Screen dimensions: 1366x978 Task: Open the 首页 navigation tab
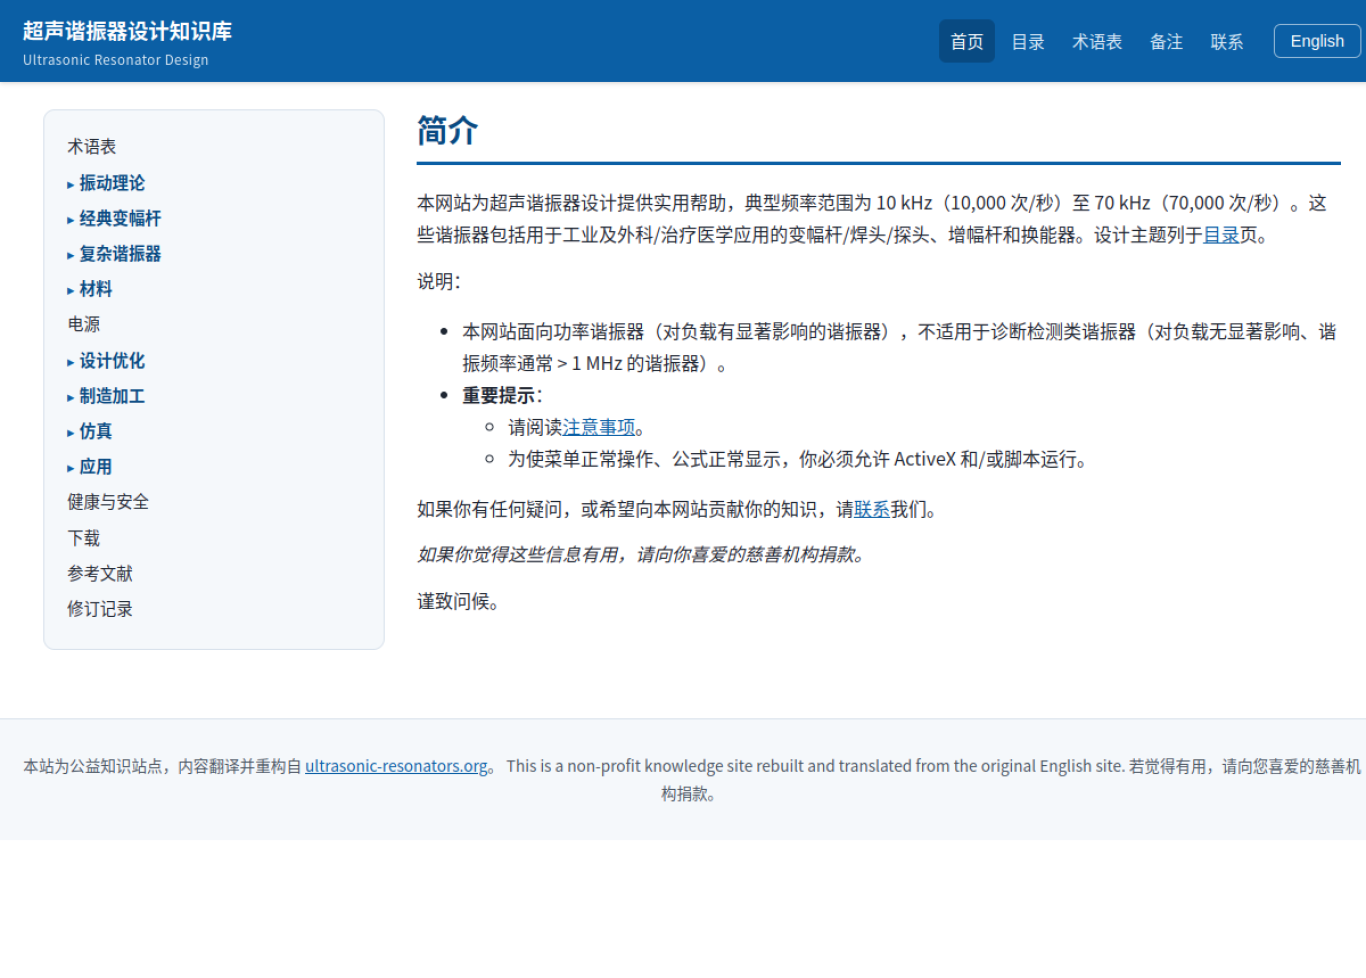click(966, 41)
